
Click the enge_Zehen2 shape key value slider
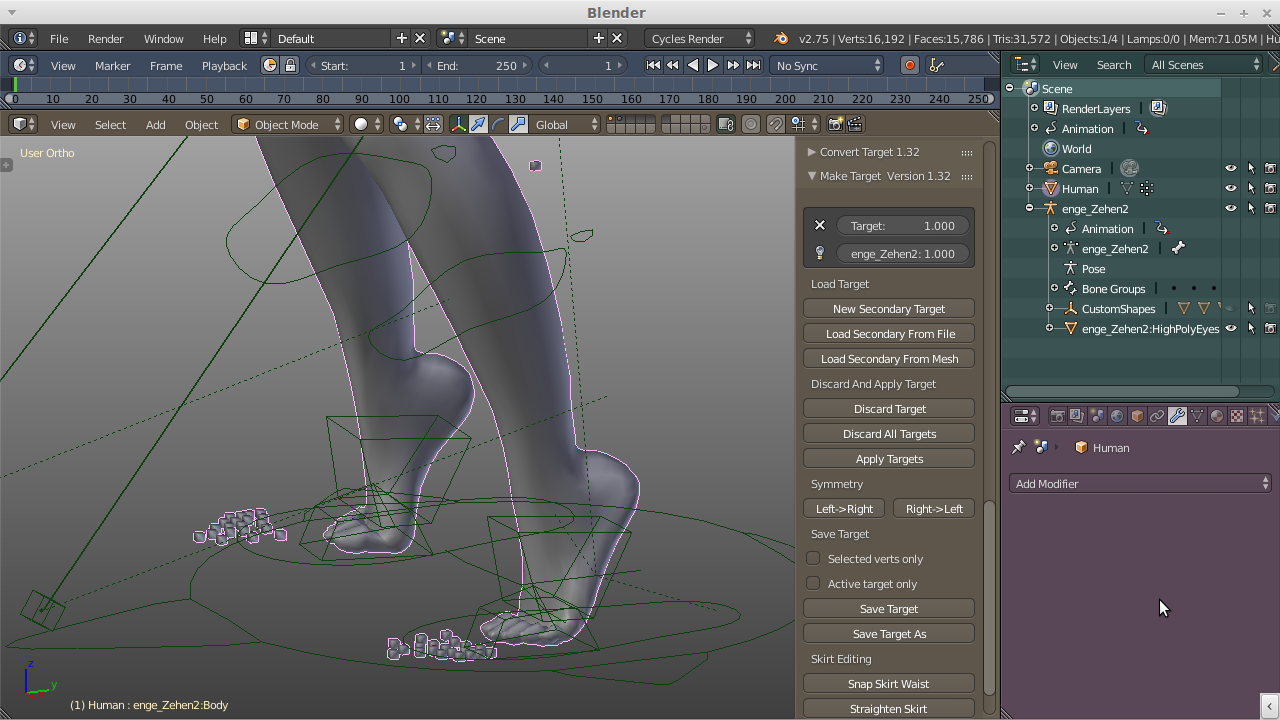coord(903,253)
